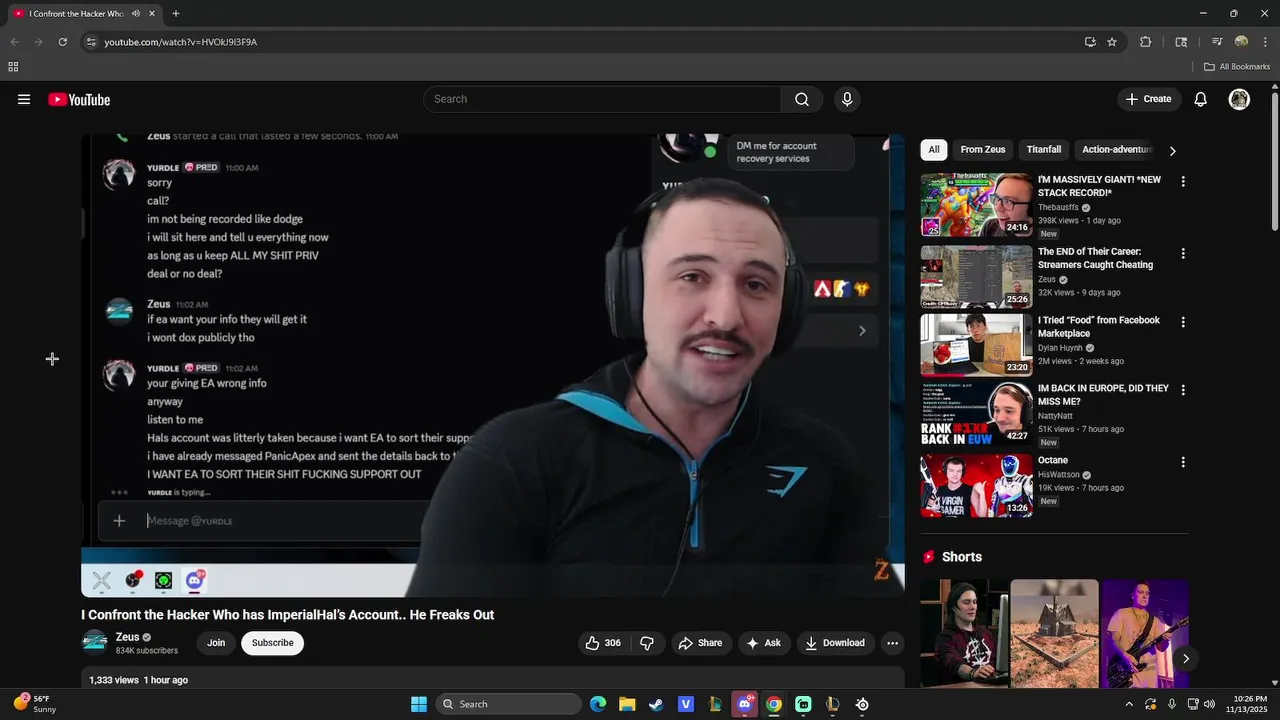Screen dimensions: 1280x720
Task: Open options for IM BACK IN EUROPE video
Action: 1183,390
